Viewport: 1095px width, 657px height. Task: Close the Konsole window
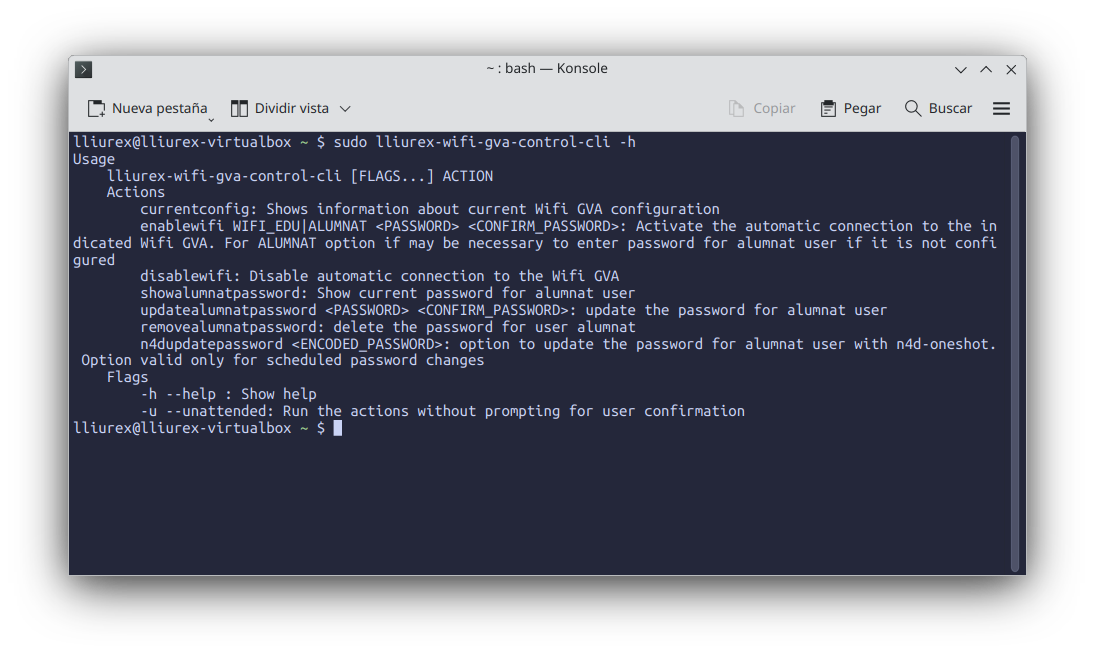tap(1011, 69)
